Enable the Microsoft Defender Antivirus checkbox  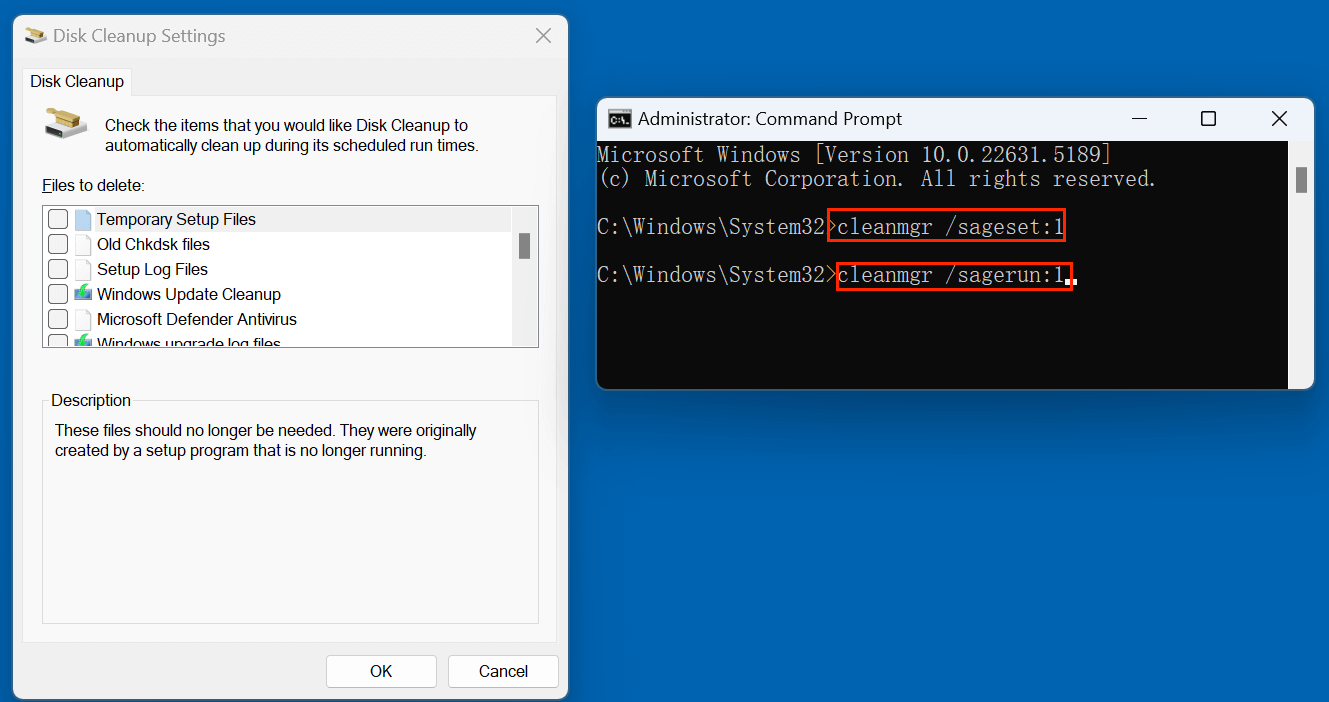coord(57,319)
